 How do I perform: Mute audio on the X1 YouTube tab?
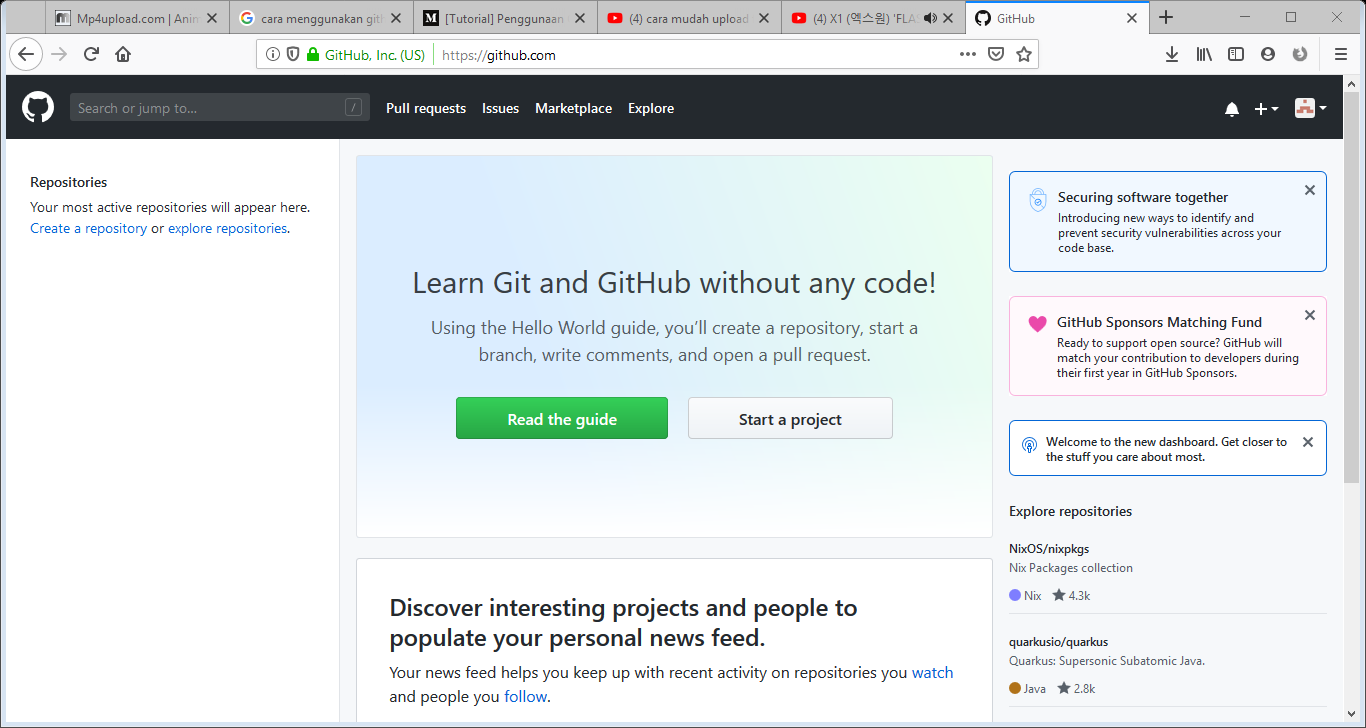[x=931, y=16]
